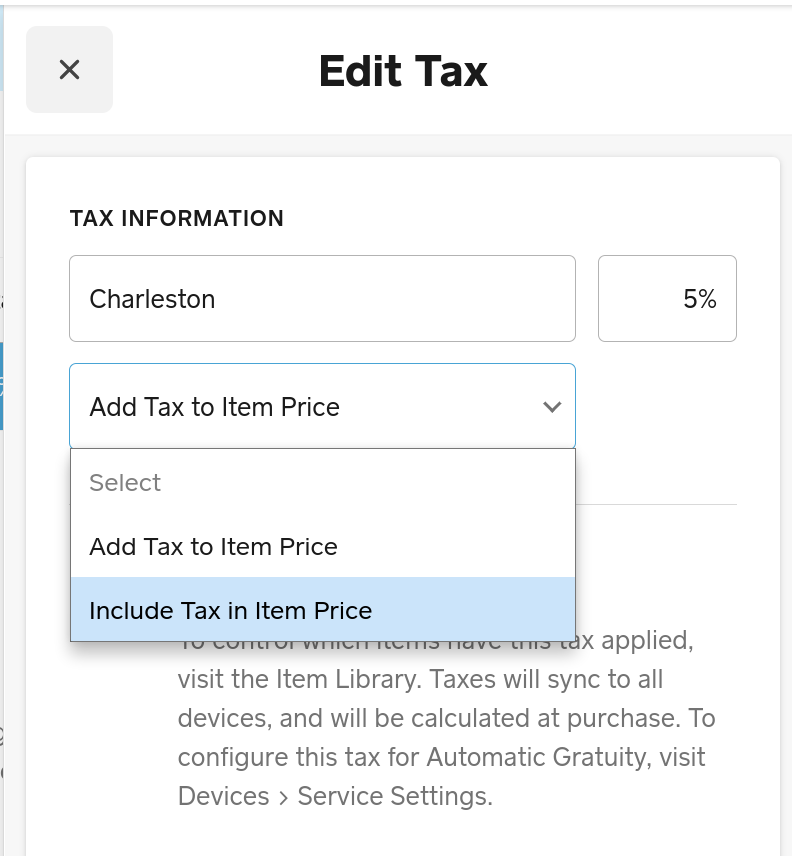This screenshot has height=856, width=792.
Task: Click the blue strip behind the dialog
Action: (2, 385)
